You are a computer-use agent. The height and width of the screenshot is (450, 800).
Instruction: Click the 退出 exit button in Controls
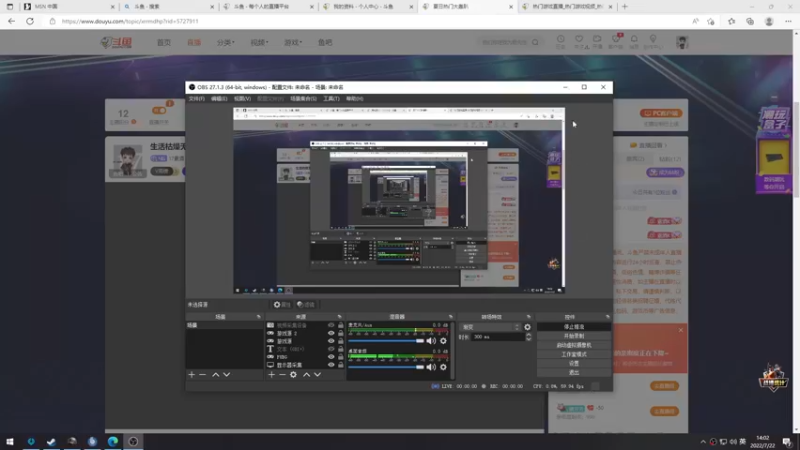coord(574,372)
